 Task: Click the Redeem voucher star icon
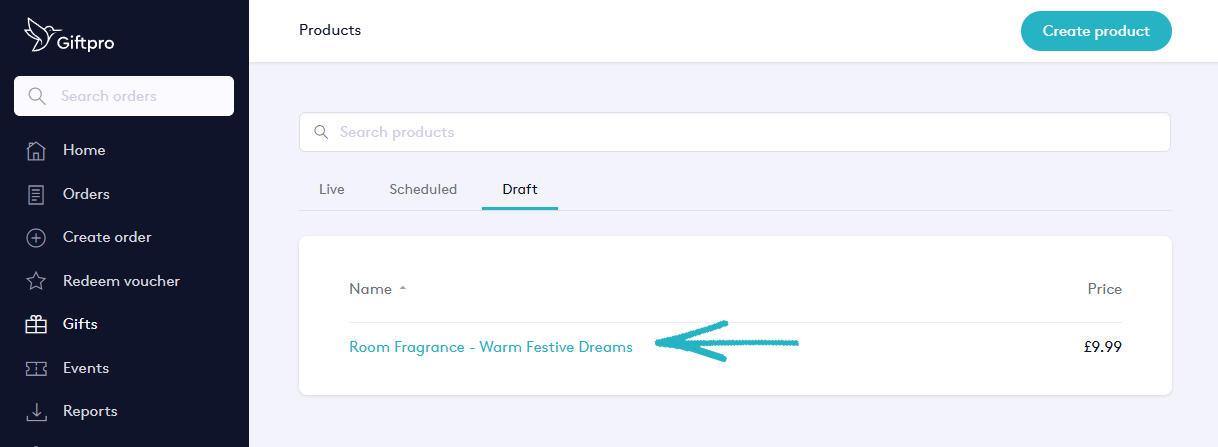tap(36, 281)
